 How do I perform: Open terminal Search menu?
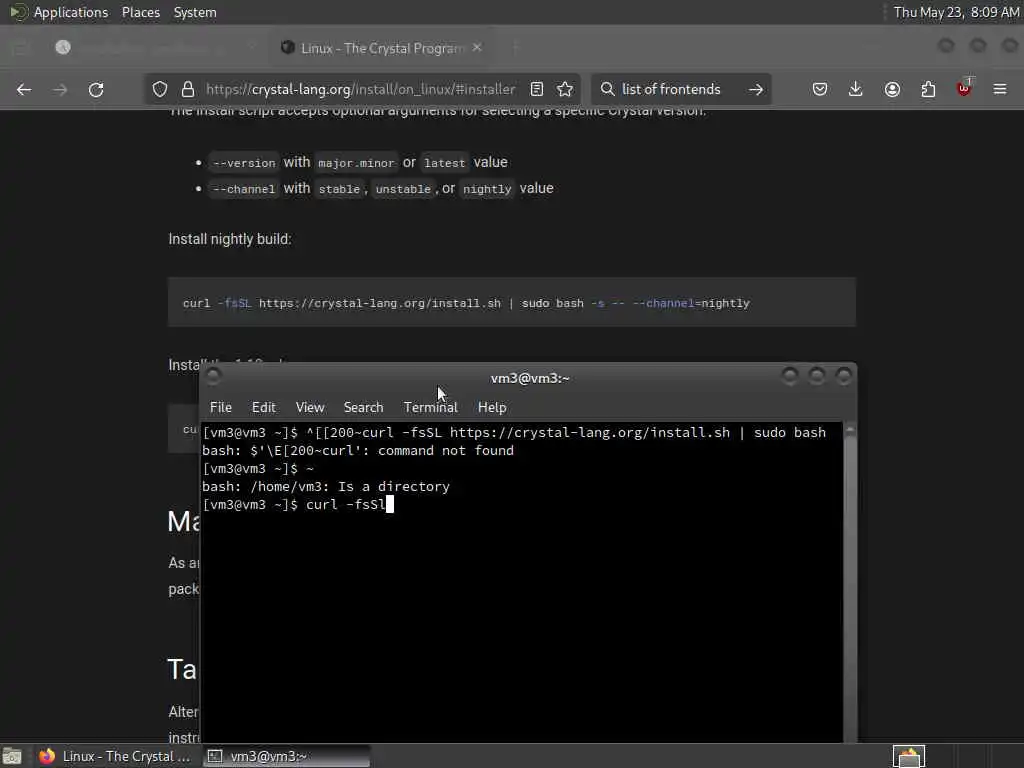tap(364, 408)
